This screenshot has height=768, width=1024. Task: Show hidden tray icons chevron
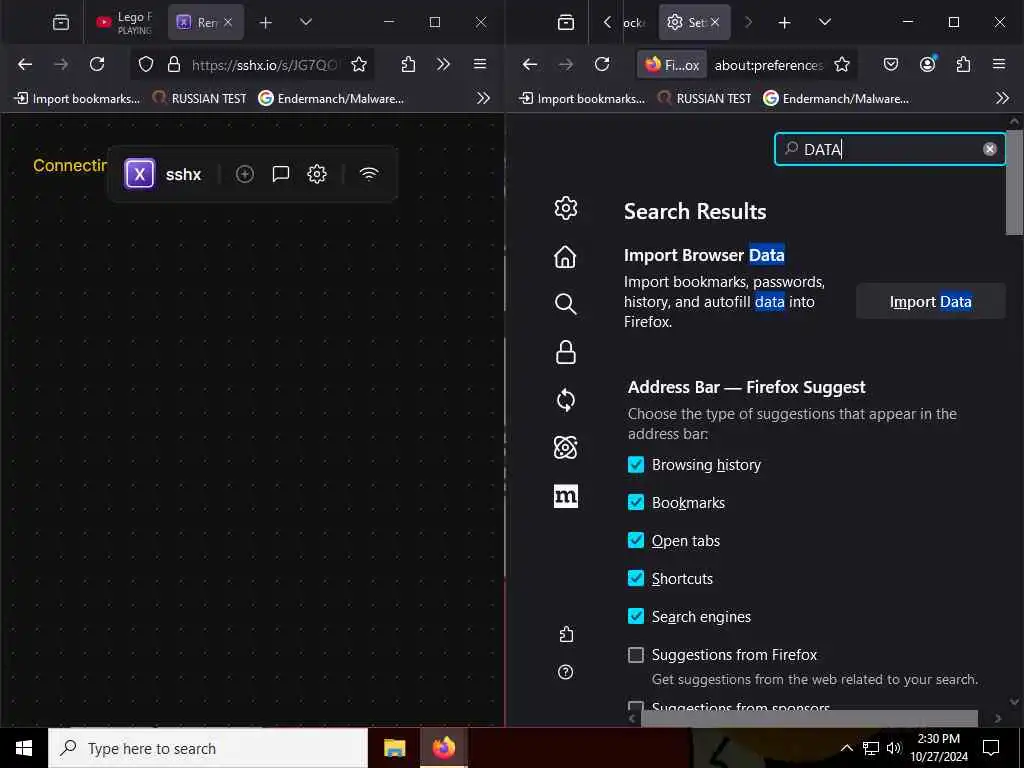[x=846, y=748]
